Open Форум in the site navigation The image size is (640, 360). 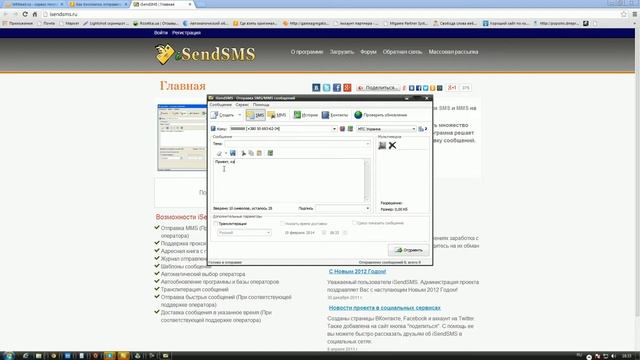click(368, 52)
